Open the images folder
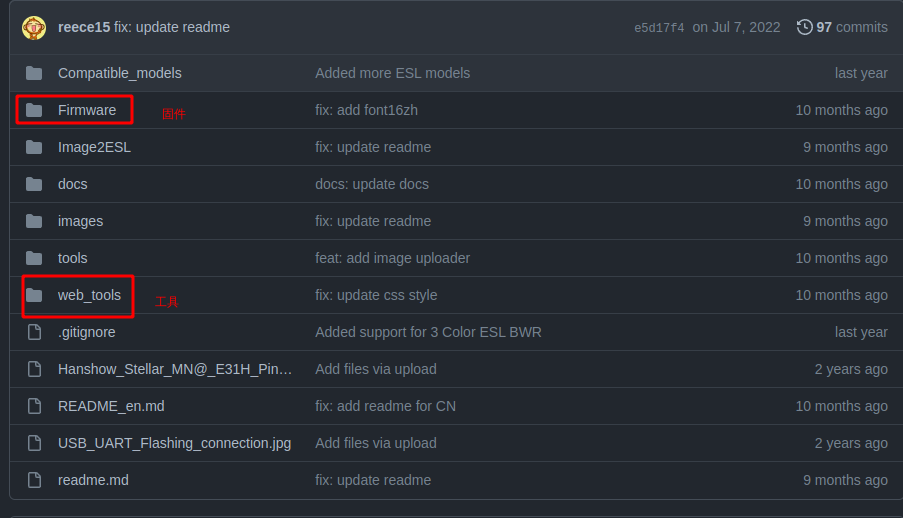This screenshot has width=903, height=518. click(x=81, y=221)
